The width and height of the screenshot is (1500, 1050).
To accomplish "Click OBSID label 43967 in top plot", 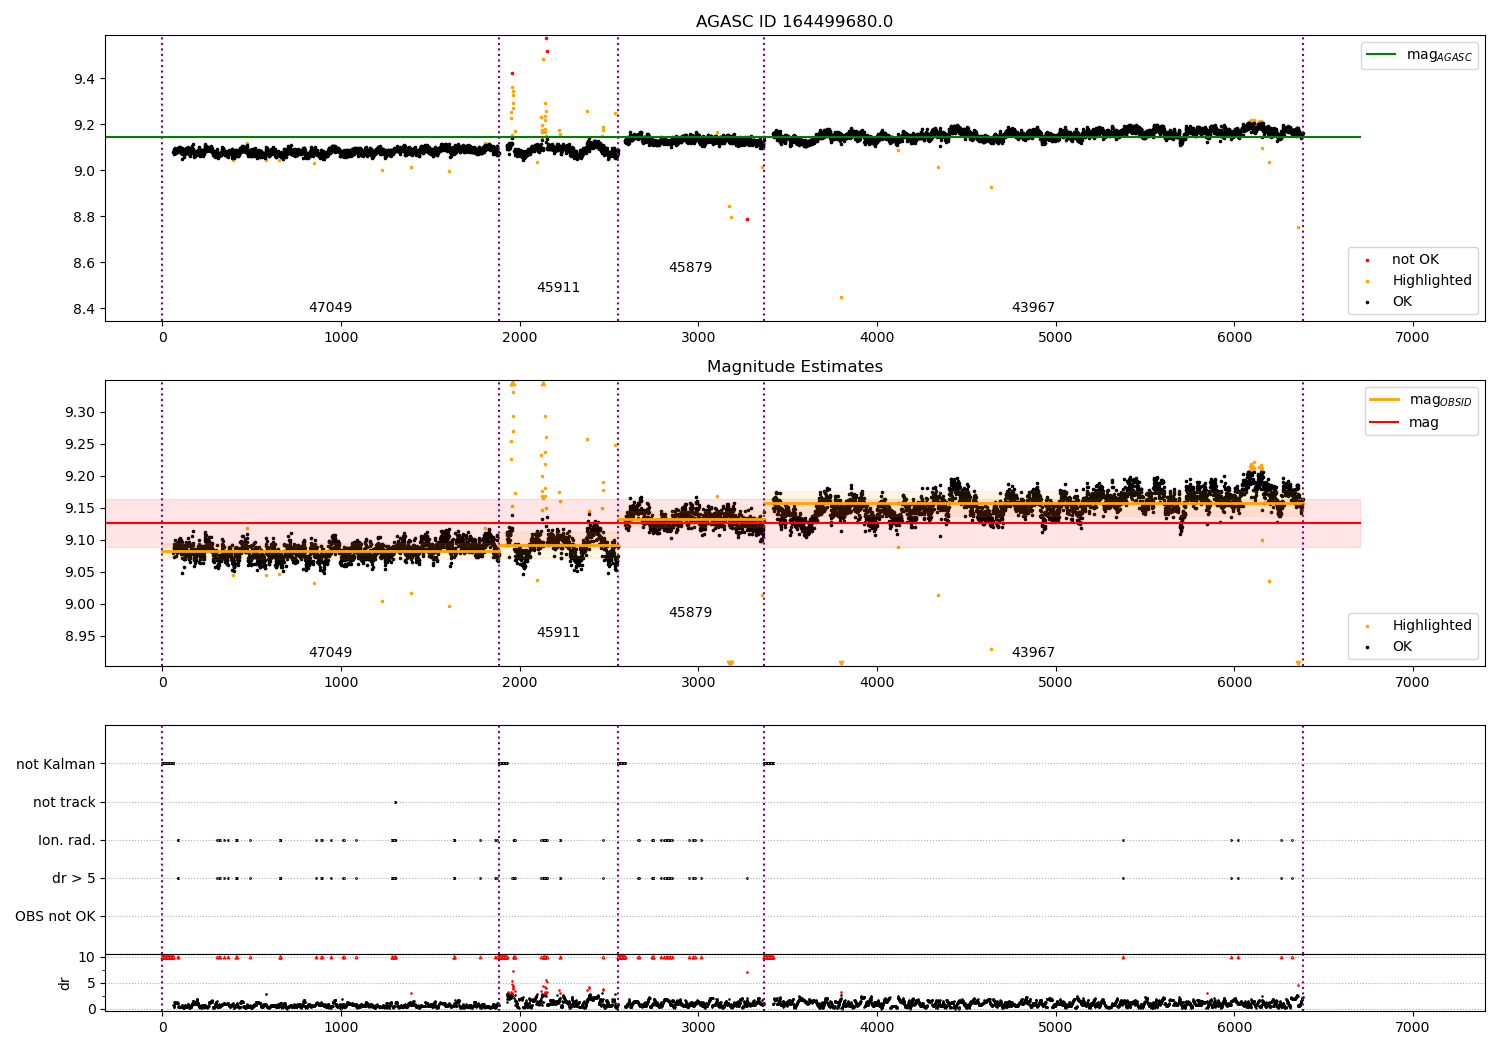I will [1033, 308].
